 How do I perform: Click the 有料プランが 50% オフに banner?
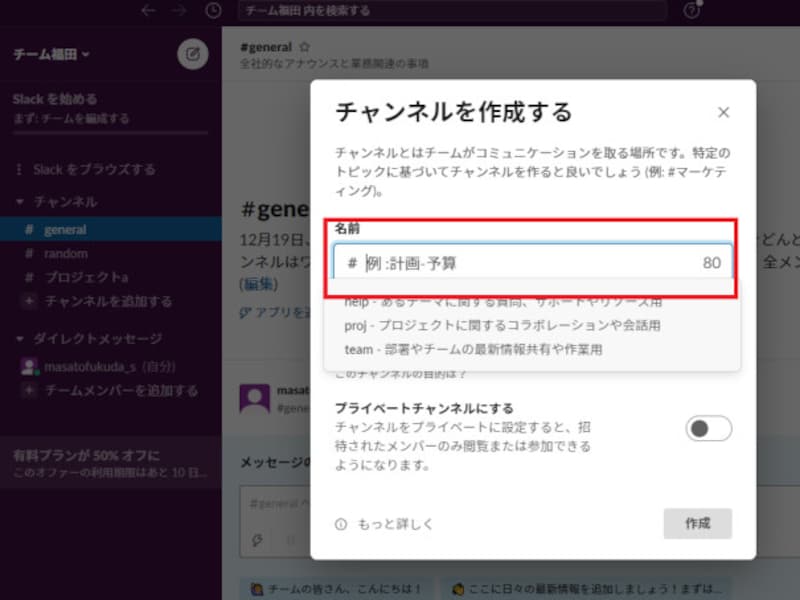tap(111, 463)
